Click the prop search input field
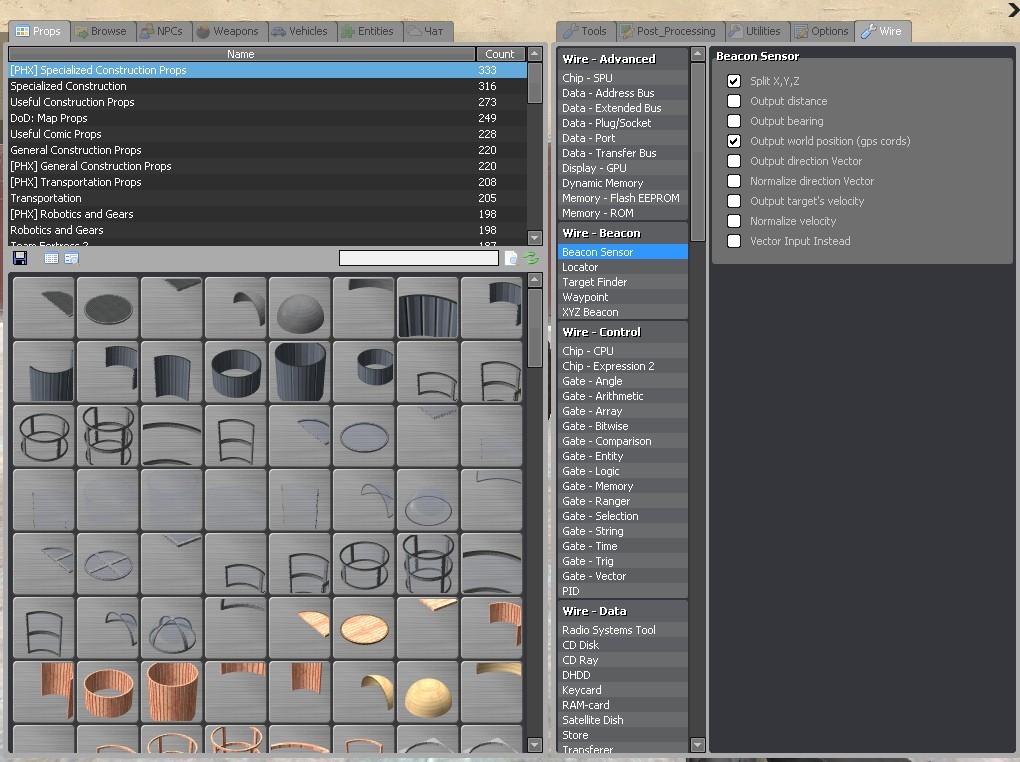Image resolution: width=1020 pixels, height=762 pixels. [418, 258]
